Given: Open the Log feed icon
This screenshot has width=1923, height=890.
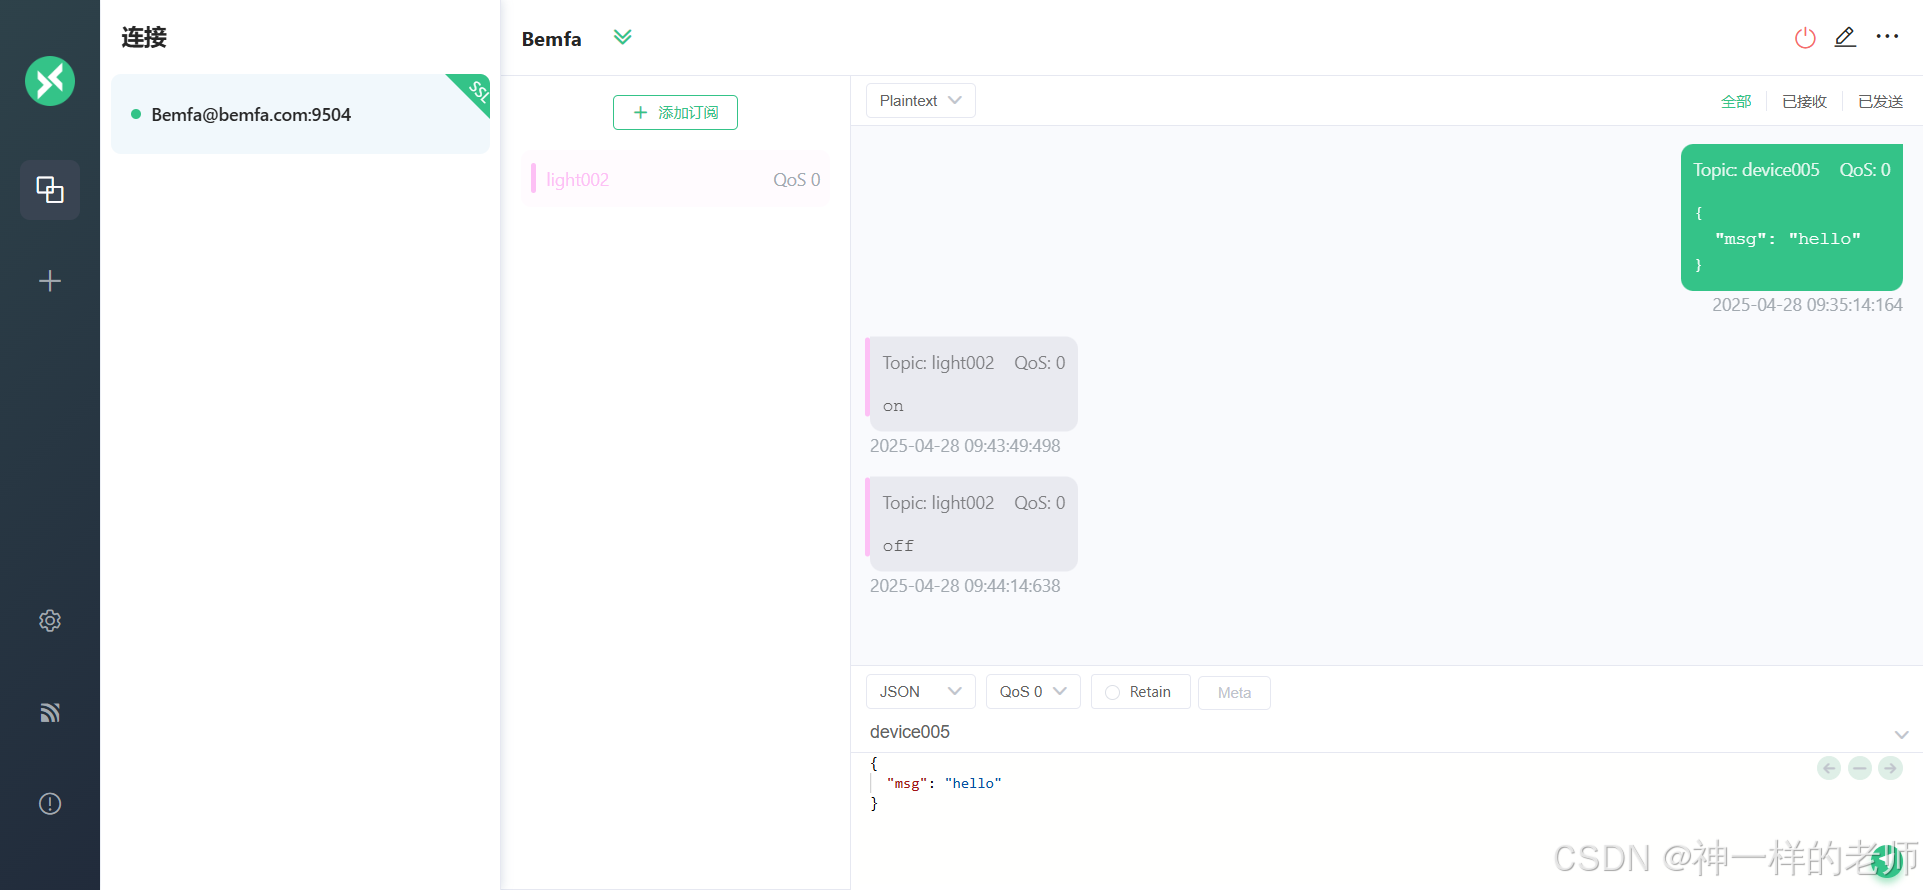Looking at the screenshot, I should [50, 712].
